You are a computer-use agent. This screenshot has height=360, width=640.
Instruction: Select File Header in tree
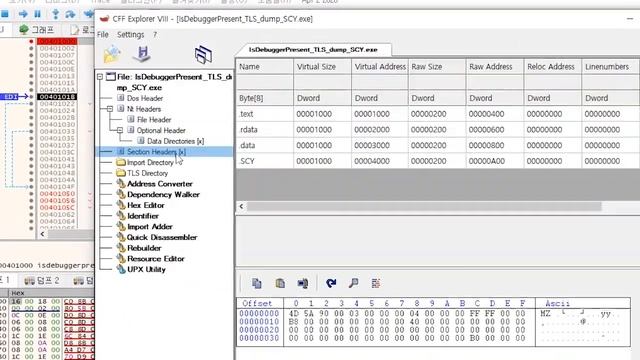154,120
